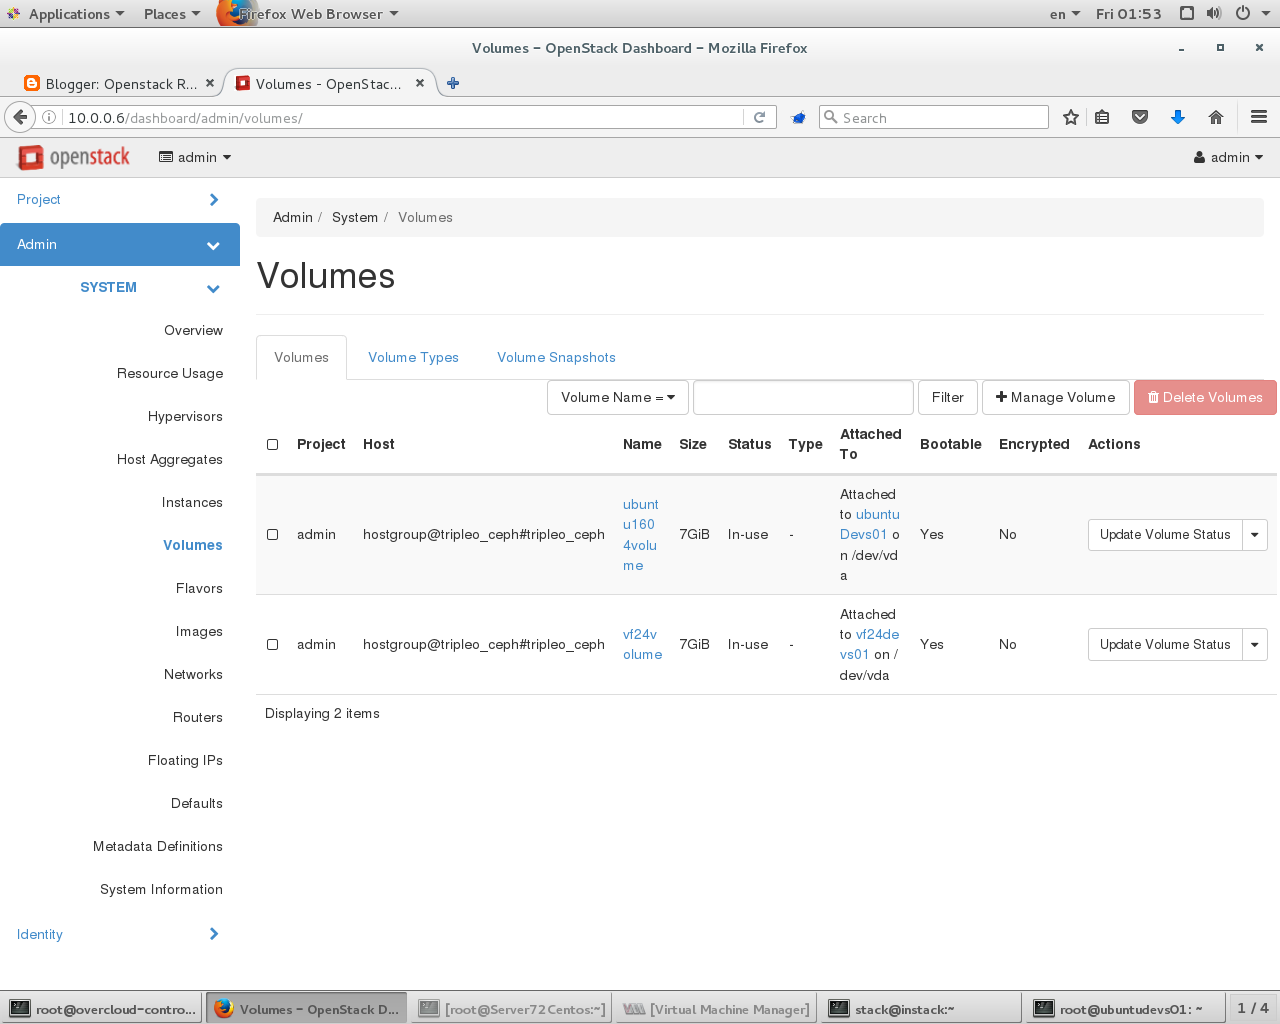
Task: Click the volume search input field
Action: click(x=803, y=397)
